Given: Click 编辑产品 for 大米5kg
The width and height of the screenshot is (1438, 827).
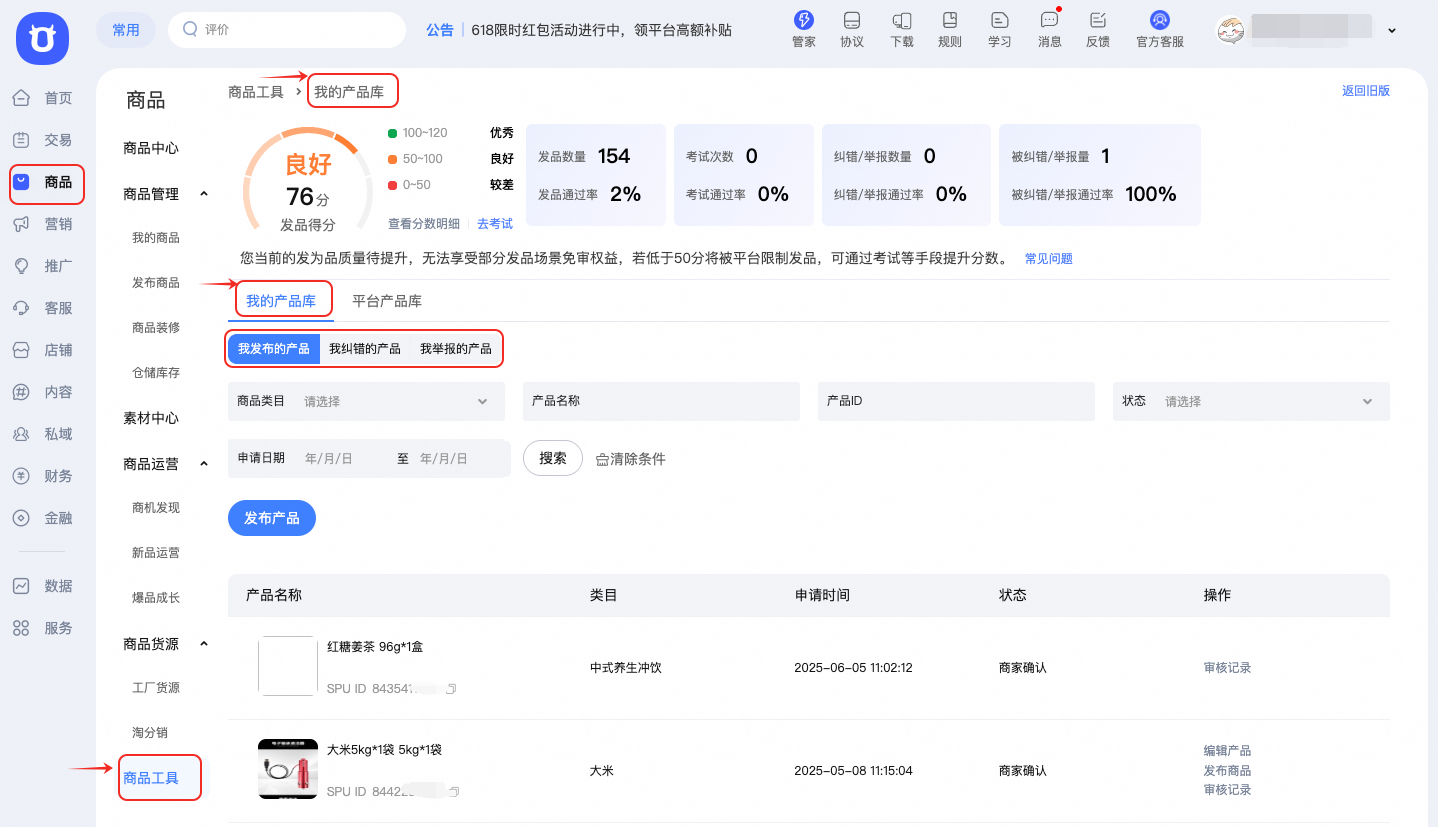Looking at the screenshot, I should [1227, 751].
